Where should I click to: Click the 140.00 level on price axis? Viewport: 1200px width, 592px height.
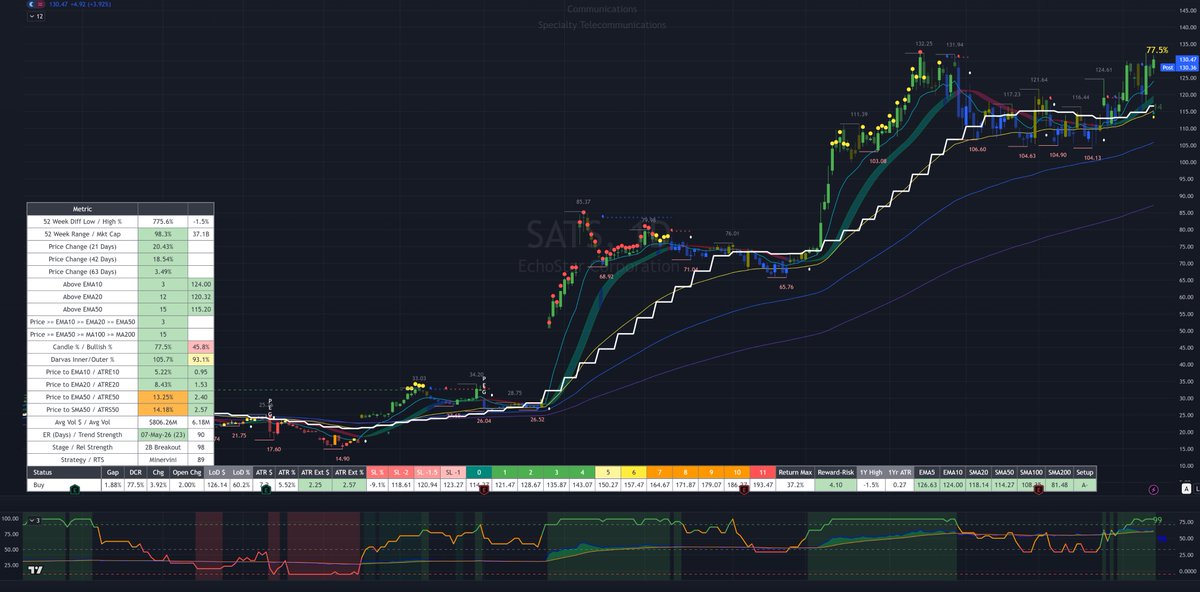[x=1187, y=28]
